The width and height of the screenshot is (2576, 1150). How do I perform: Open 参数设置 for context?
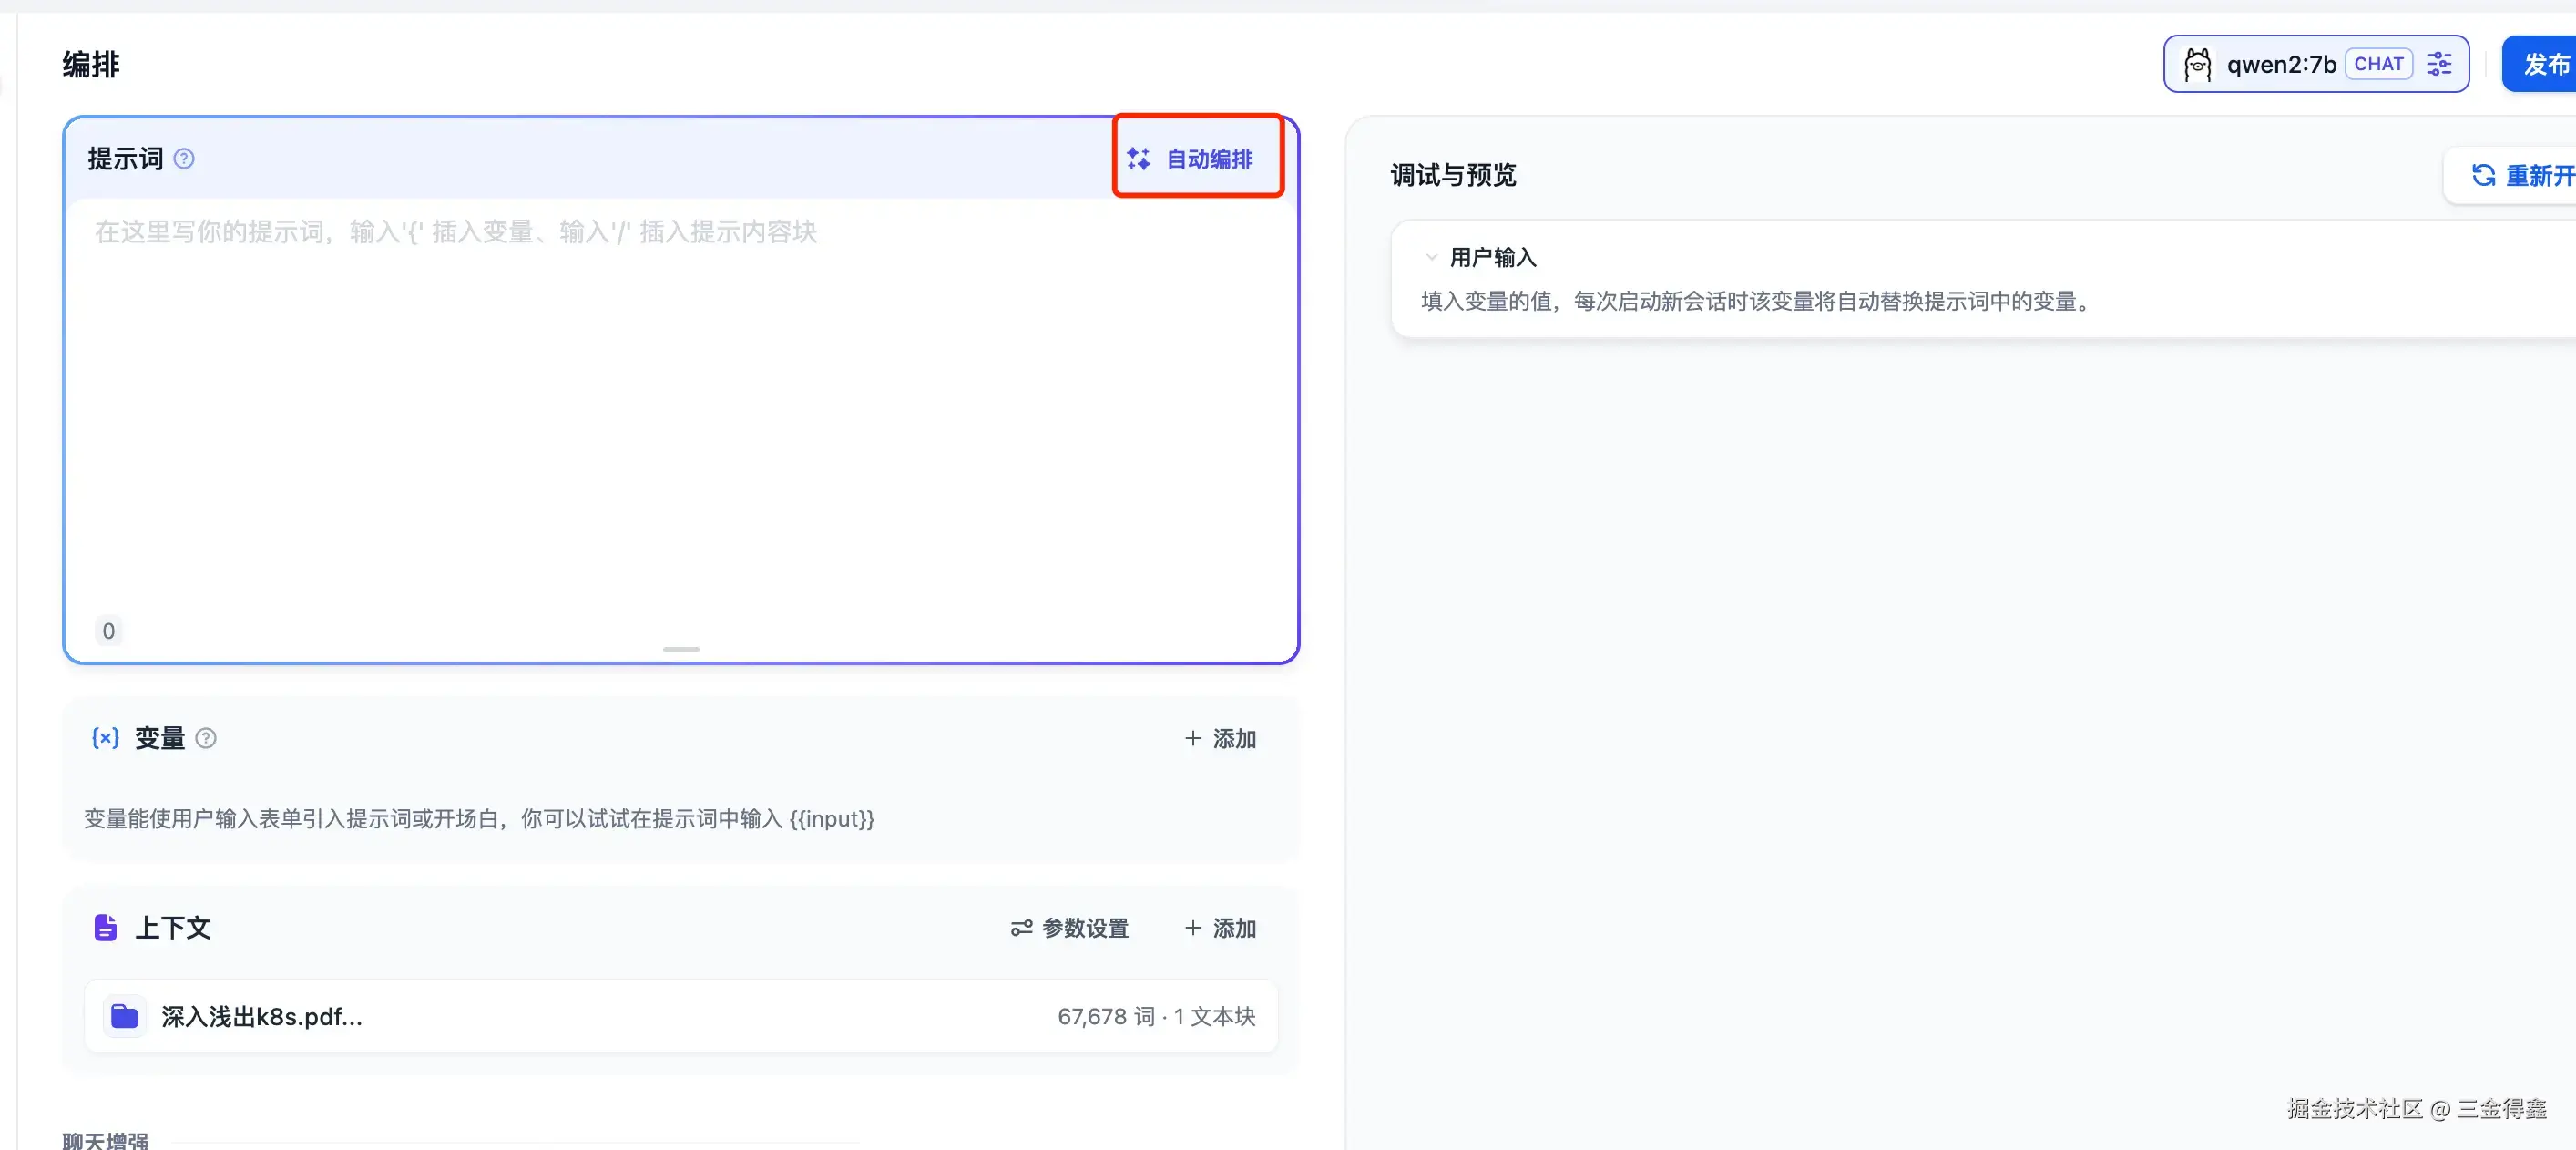point(1084,928)
